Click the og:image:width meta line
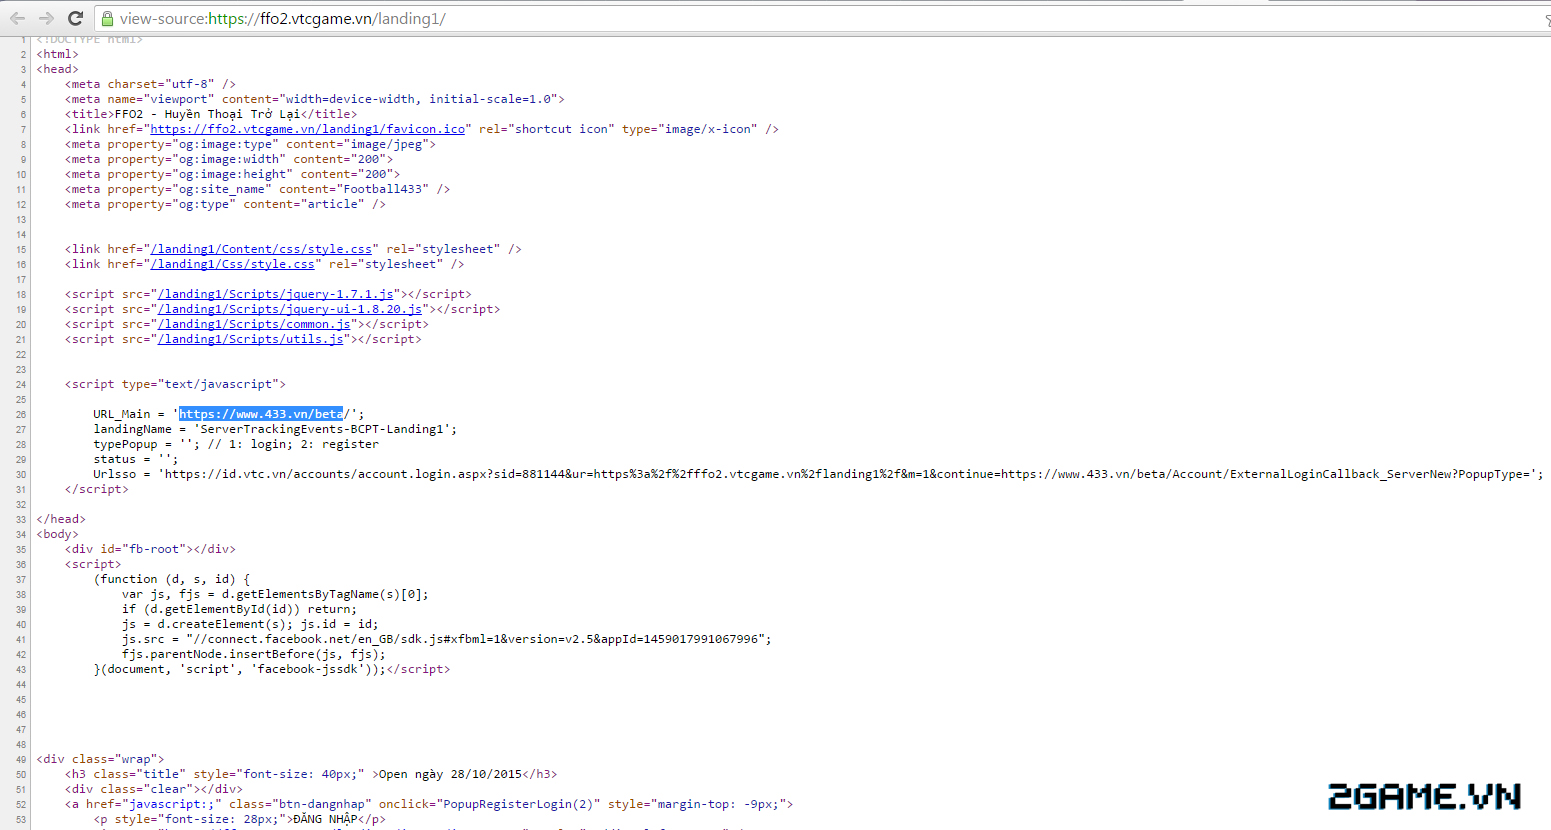 click(x=229, y=159)
